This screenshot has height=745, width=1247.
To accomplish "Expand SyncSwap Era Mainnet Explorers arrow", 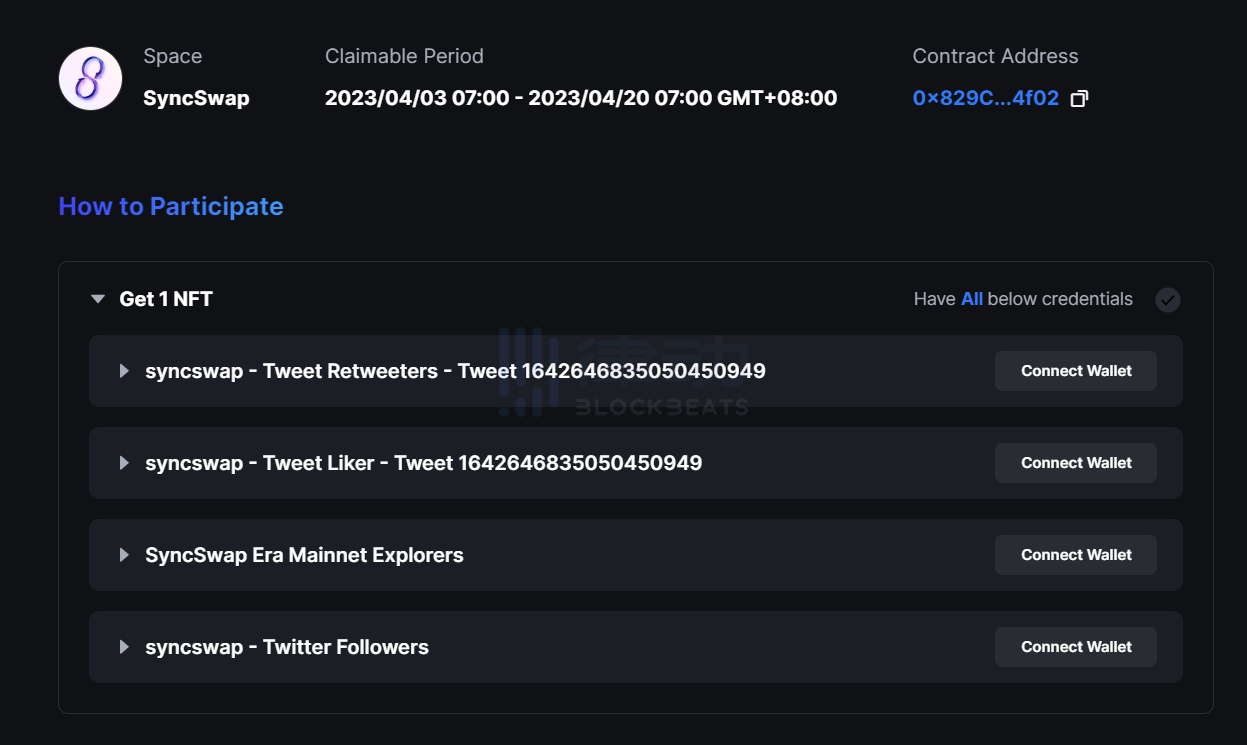I will coord(124,555).
